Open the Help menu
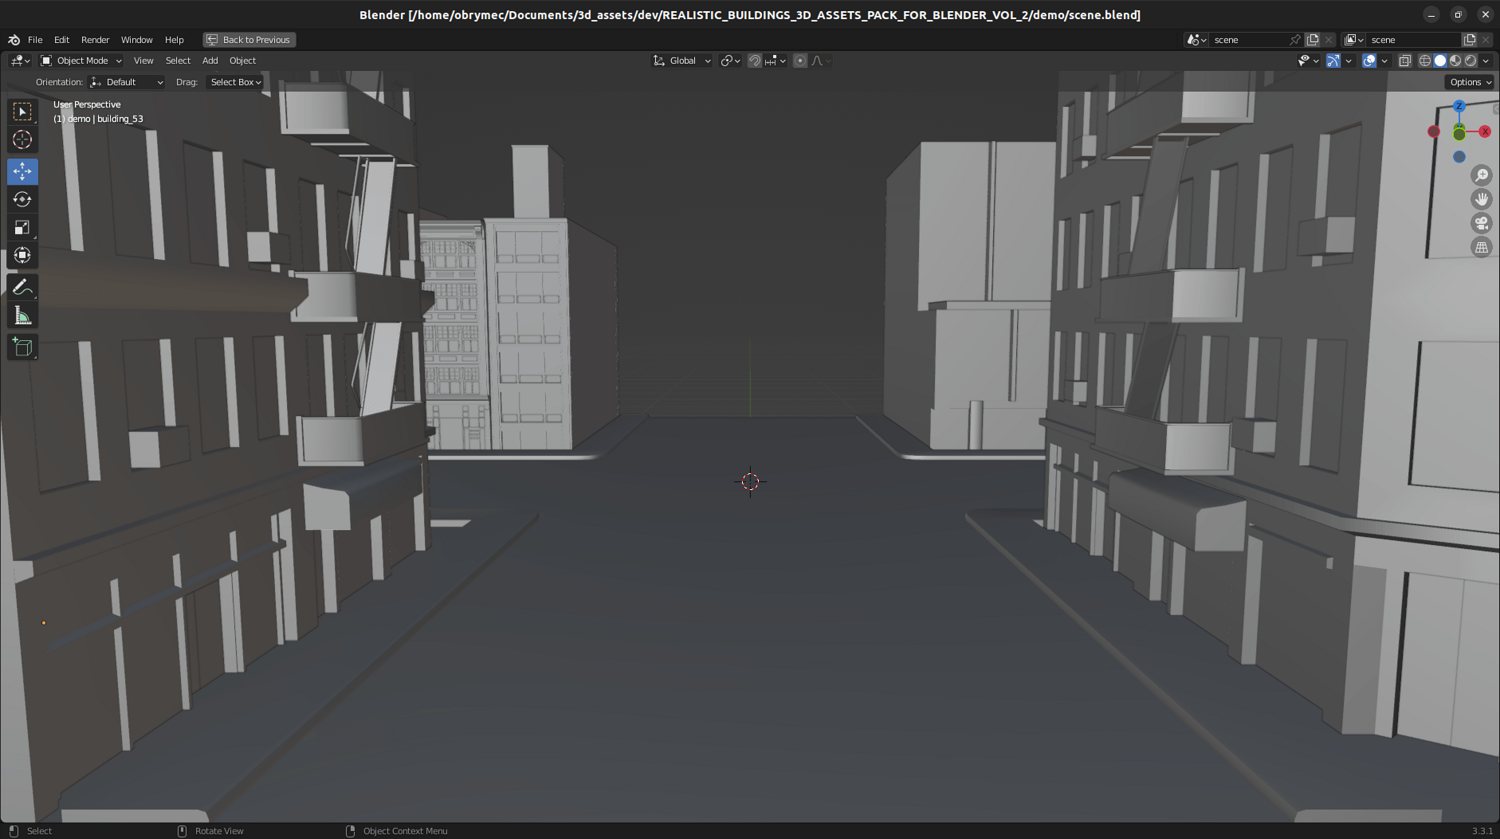Screen dimensions: 1500x839 [174, 40]
